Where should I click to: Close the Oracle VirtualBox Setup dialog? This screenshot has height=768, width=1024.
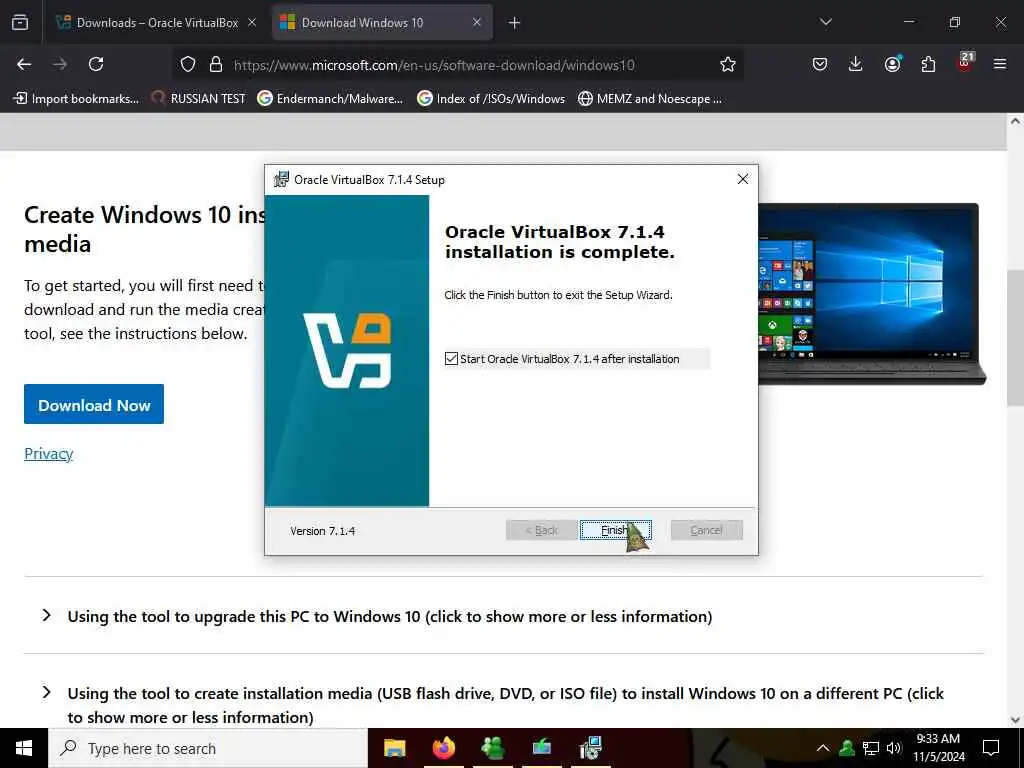tap(743, 179)
